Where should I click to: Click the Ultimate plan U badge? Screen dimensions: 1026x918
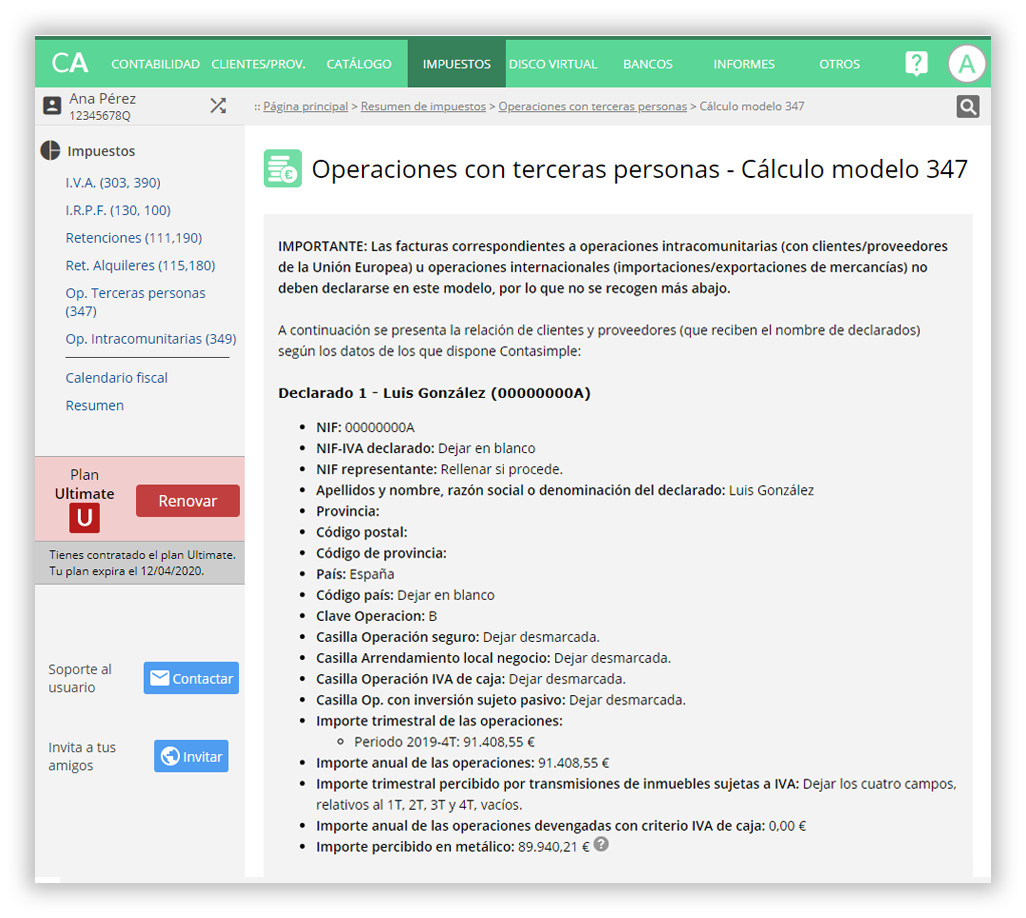click(x=84, y=517)
